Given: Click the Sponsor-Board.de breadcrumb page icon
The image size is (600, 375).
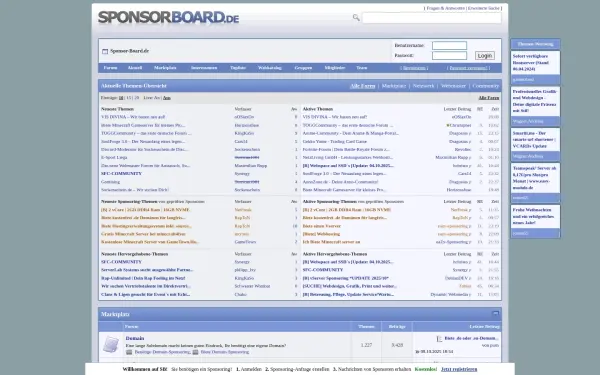Looking at the screenshot, I should pyautogui.click(x=105, y=51).
